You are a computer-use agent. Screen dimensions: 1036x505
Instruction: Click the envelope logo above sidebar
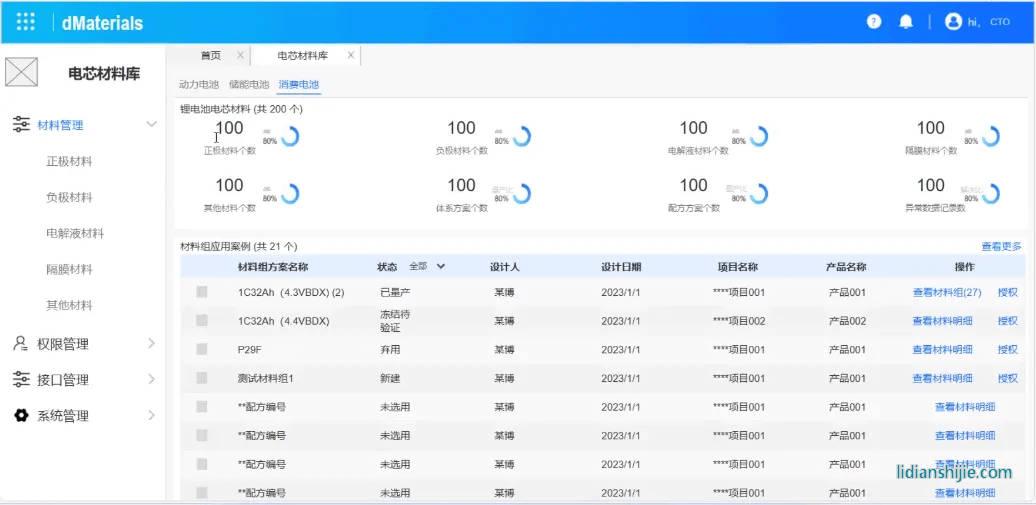pos(21,72)
